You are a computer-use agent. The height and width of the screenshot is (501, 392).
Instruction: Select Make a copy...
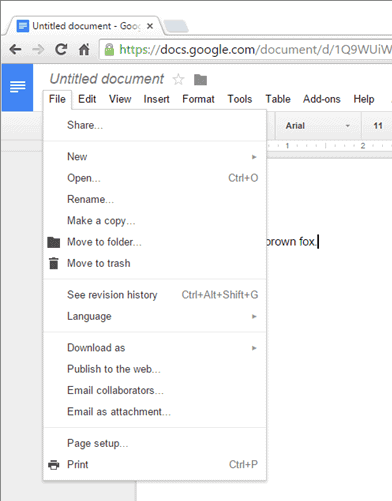[x=155, y=221]
